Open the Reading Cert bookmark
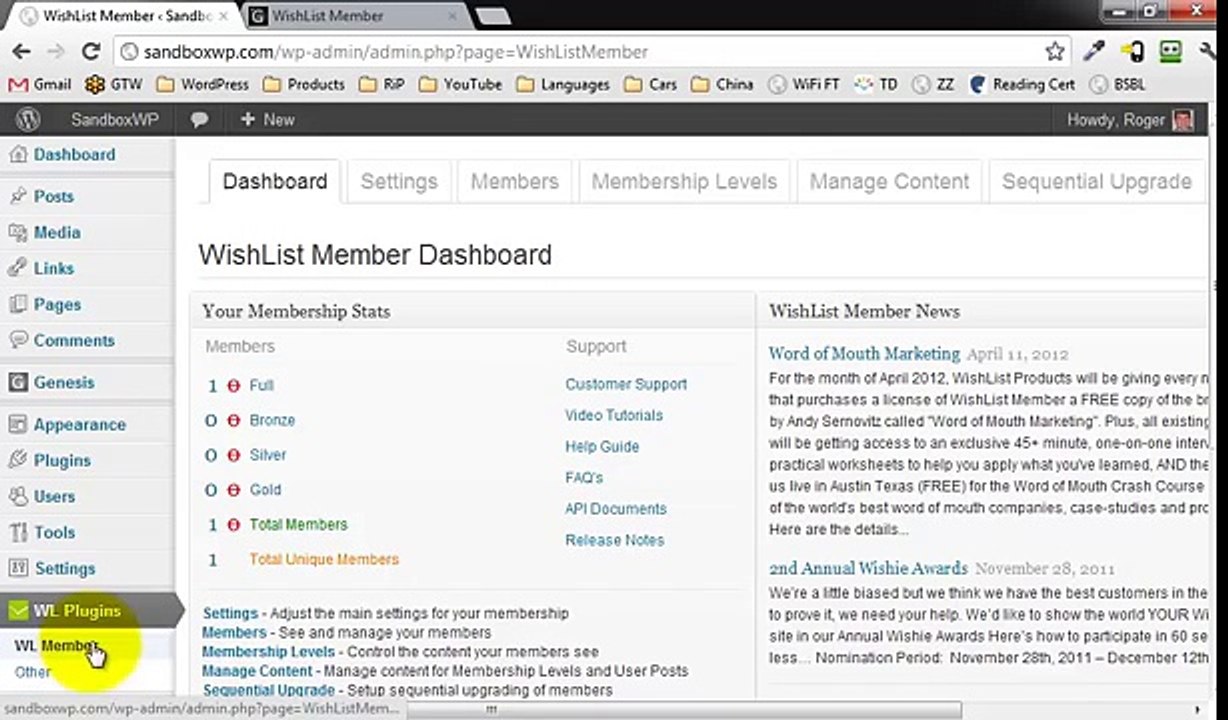The image size is (1228, 720). [1022, 85]
